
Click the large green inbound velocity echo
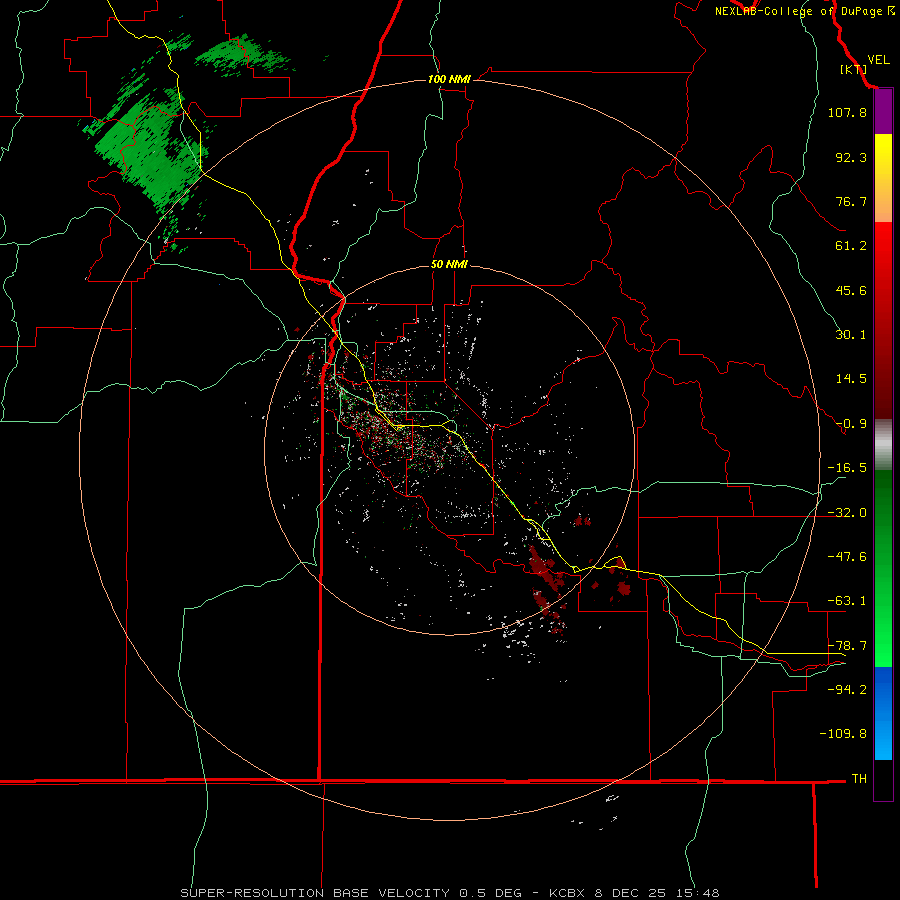click(149, 150)
